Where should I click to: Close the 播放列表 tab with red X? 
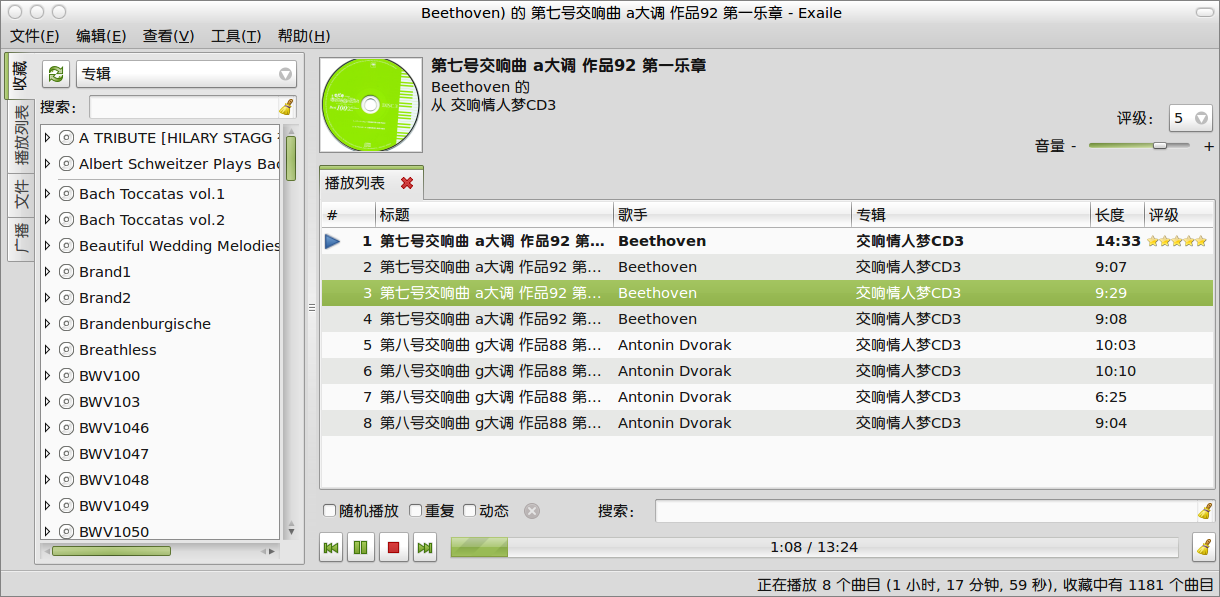pyautogui.click(x=407, y=183)
